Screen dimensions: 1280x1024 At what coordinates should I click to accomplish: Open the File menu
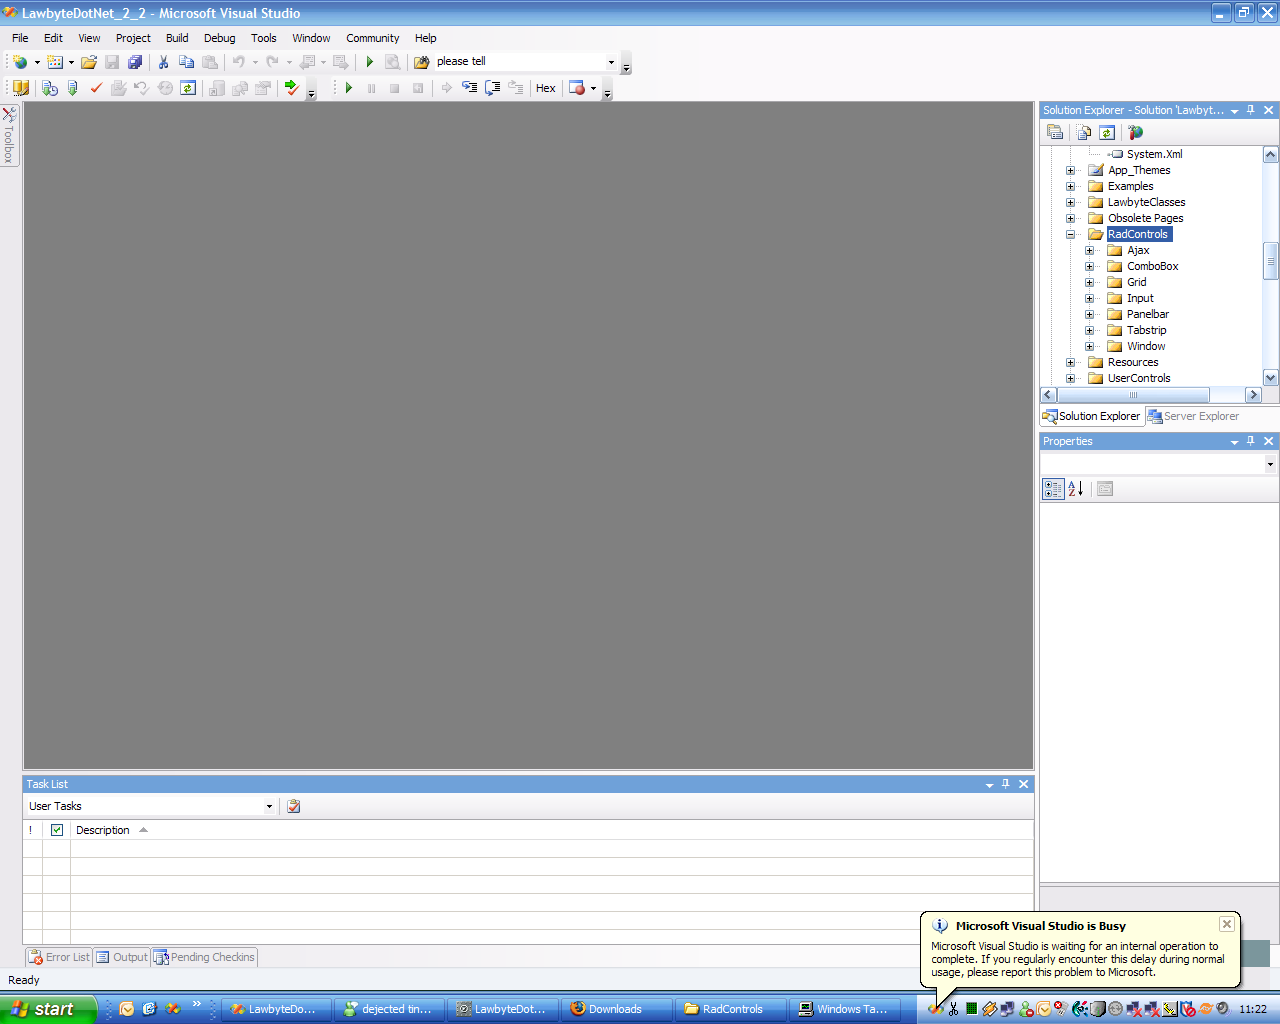tap(20, 38)
